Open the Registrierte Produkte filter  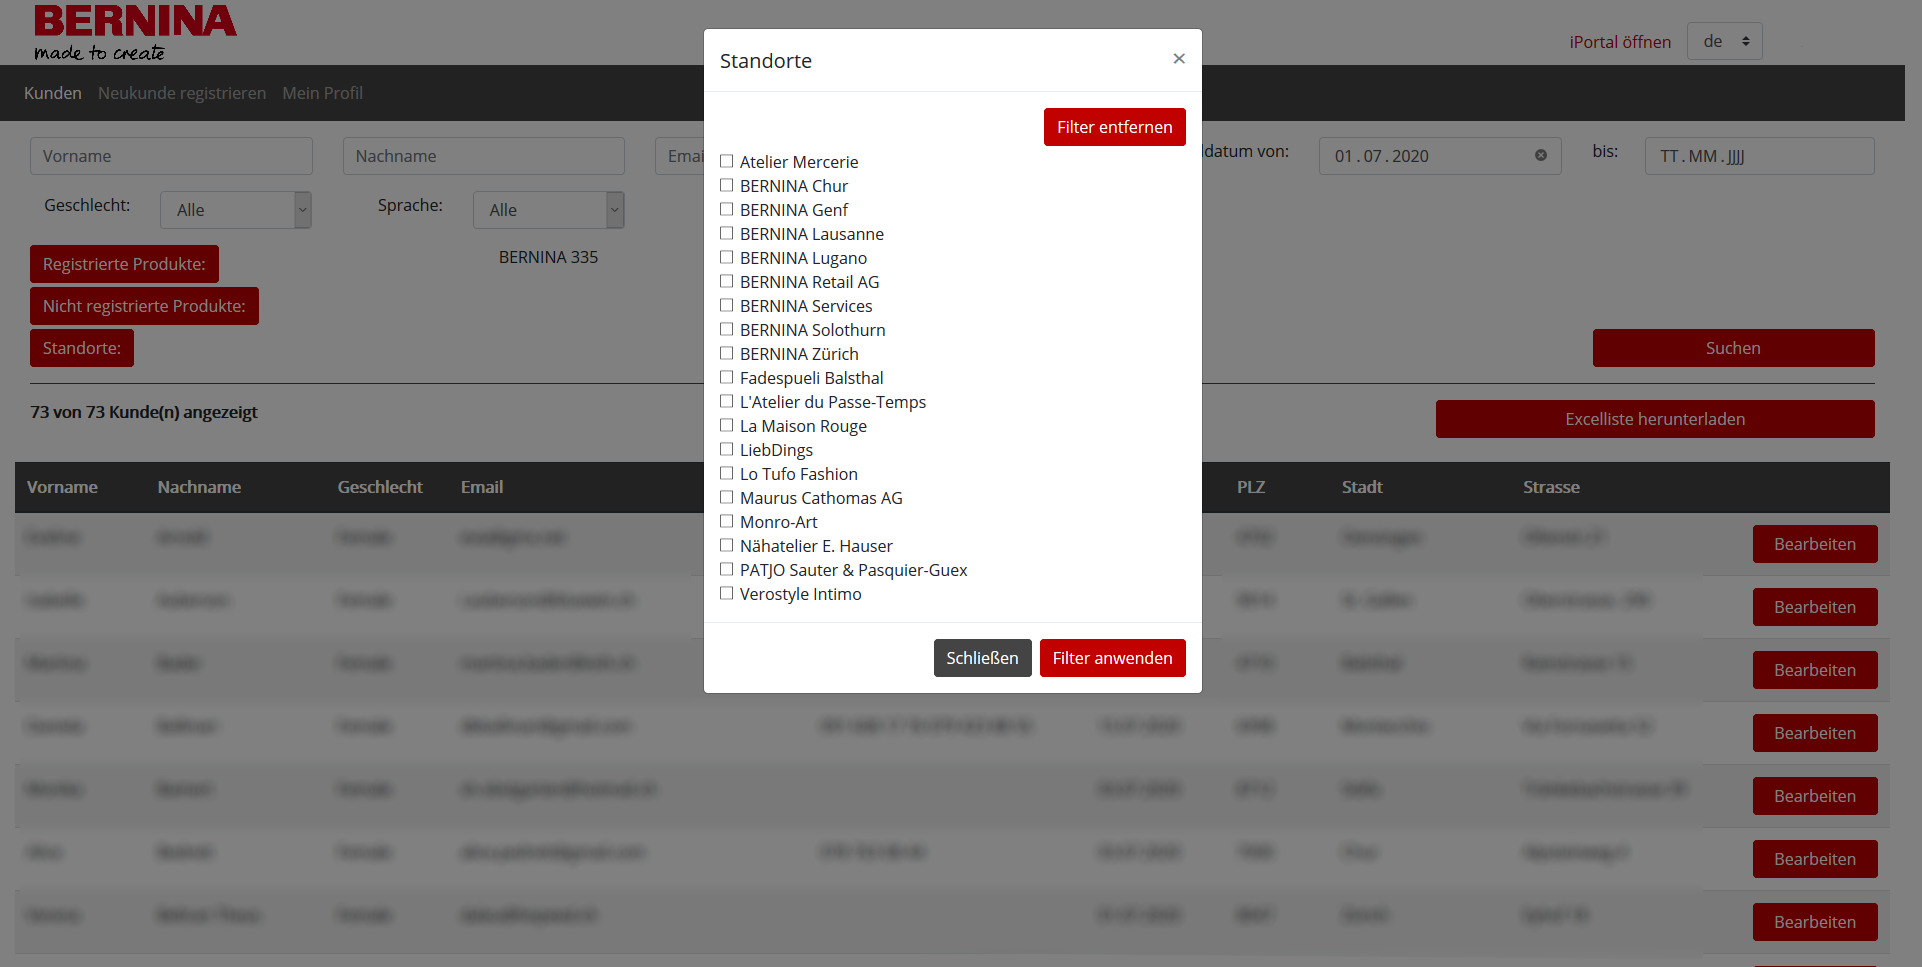click(x=124, y=264)
